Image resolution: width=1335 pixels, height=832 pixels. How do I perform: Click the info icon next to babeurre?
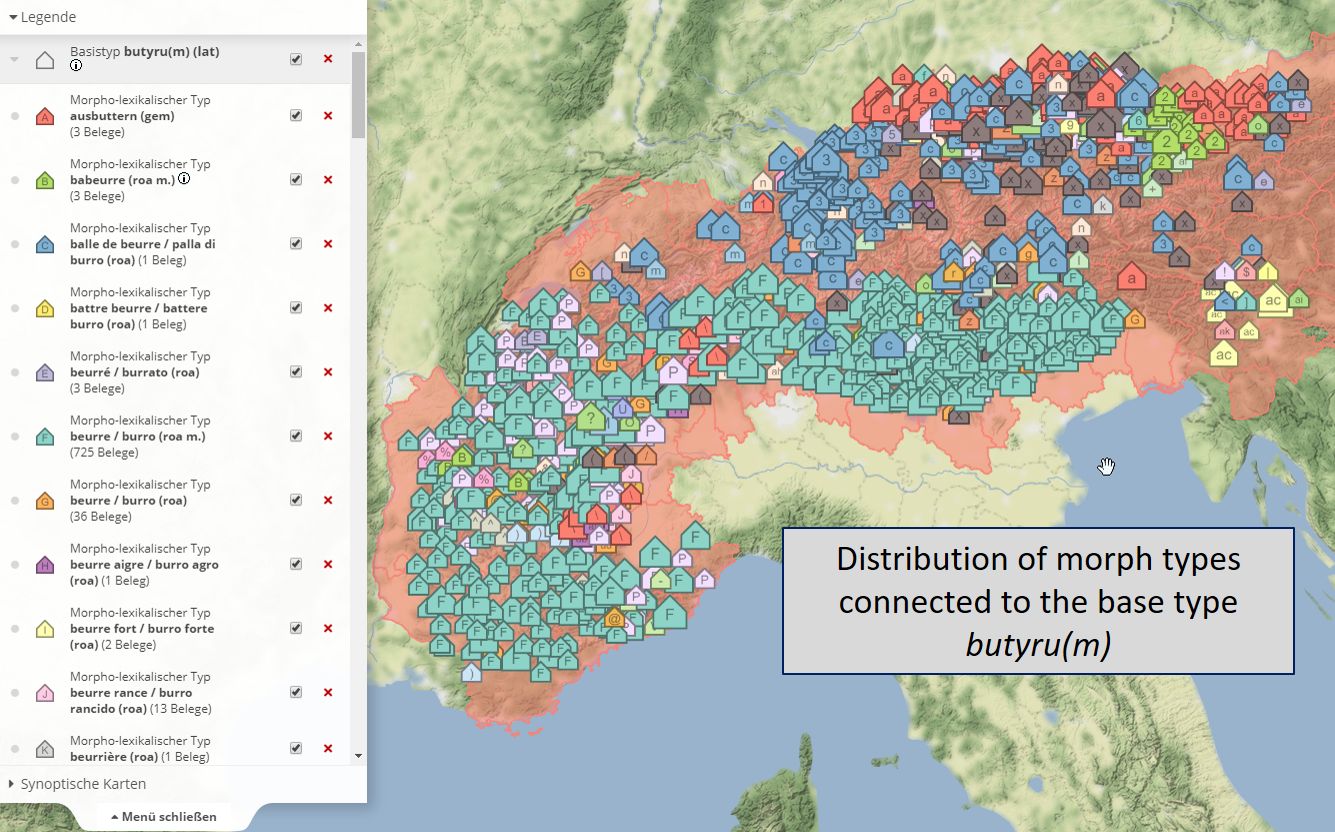point(184,180)
